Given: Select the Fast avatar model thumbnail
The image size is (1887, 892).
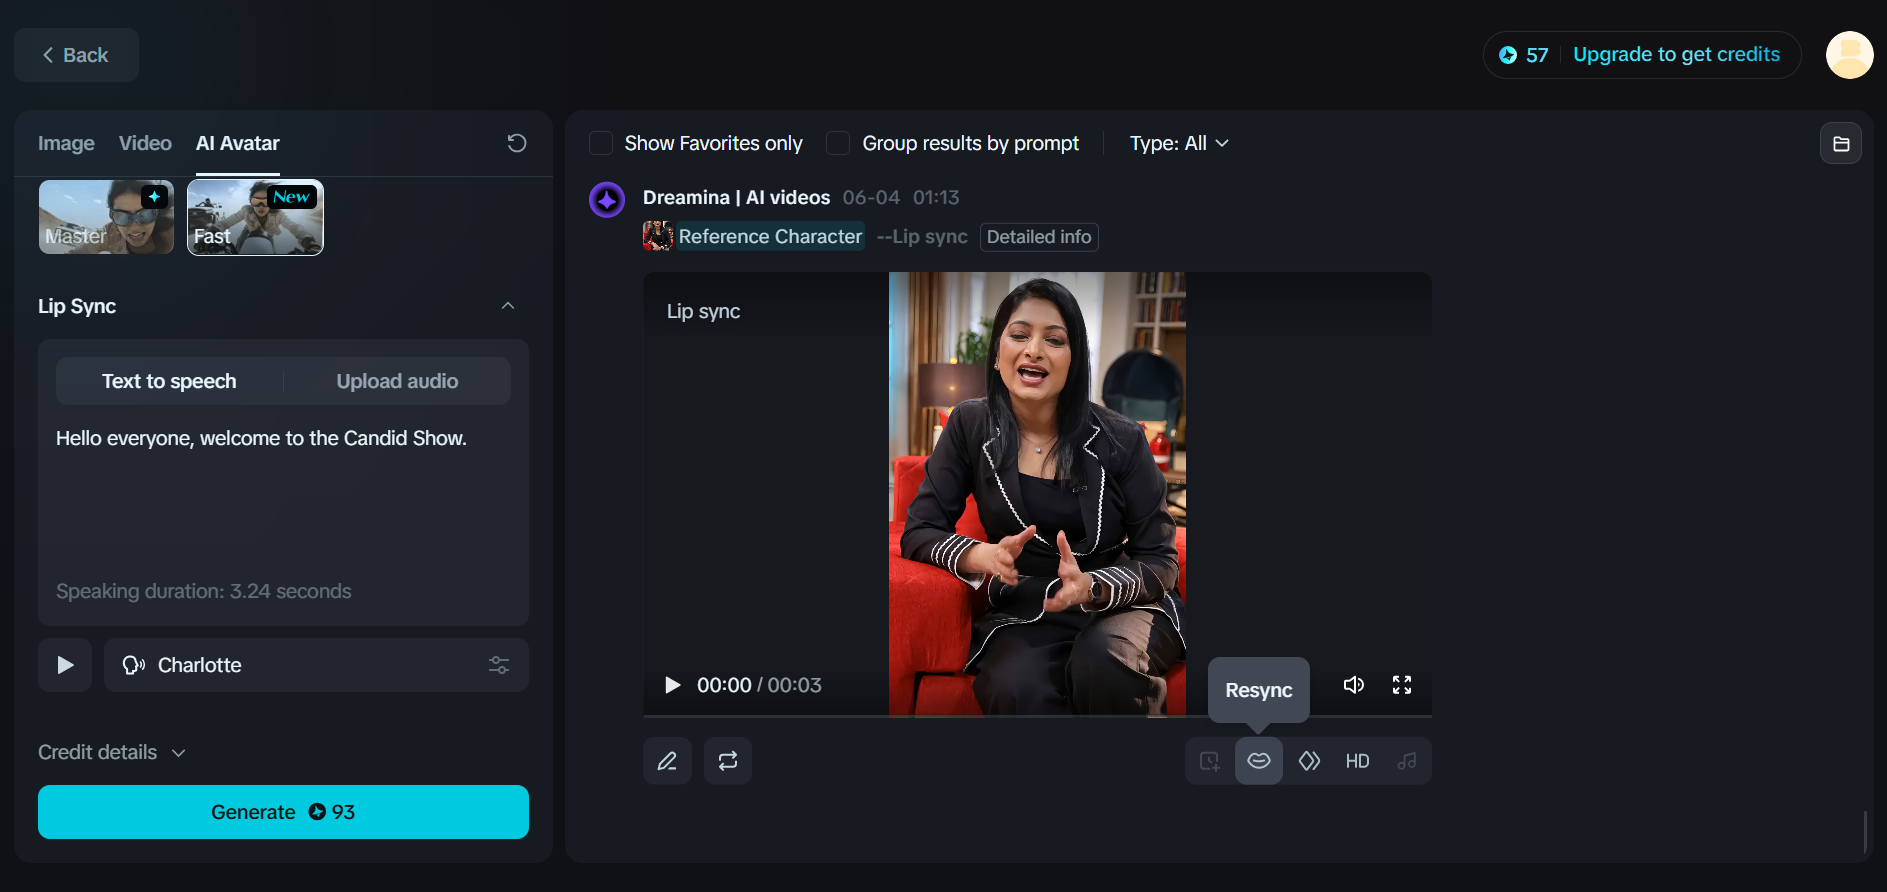Looking at the screenshot, I should pyautogui.click(x=255, y=217).
